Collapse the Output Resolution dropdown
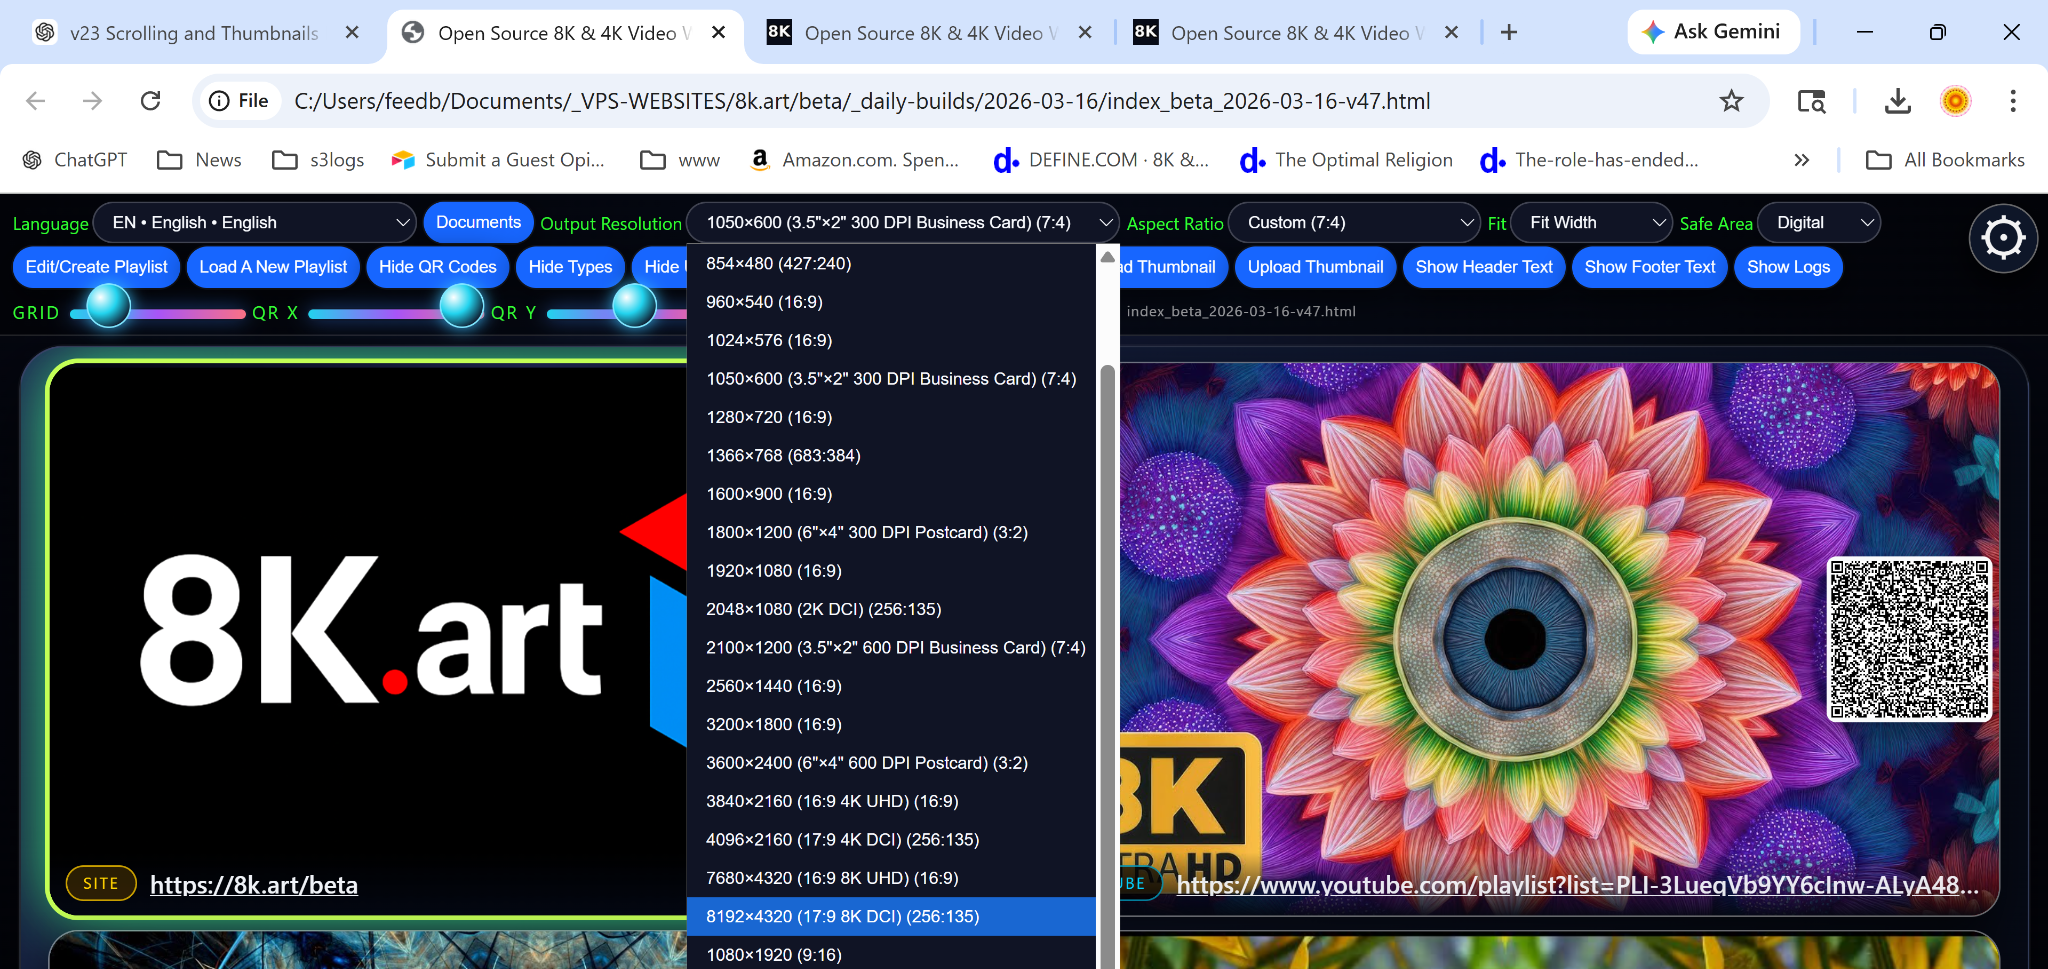 click(902, 223)
